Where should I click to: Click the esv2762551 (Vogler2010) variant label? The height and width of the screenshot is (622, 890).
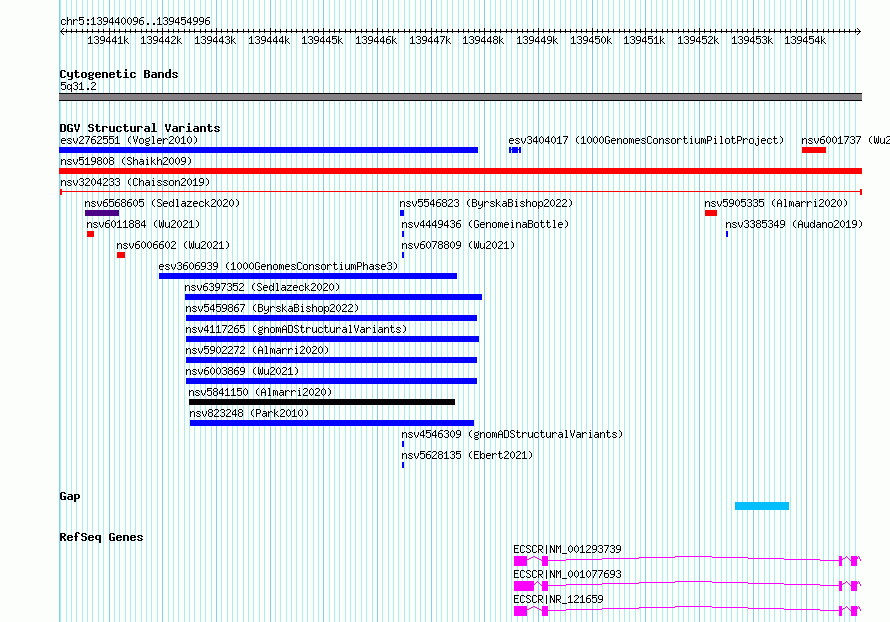click(129, 140)
